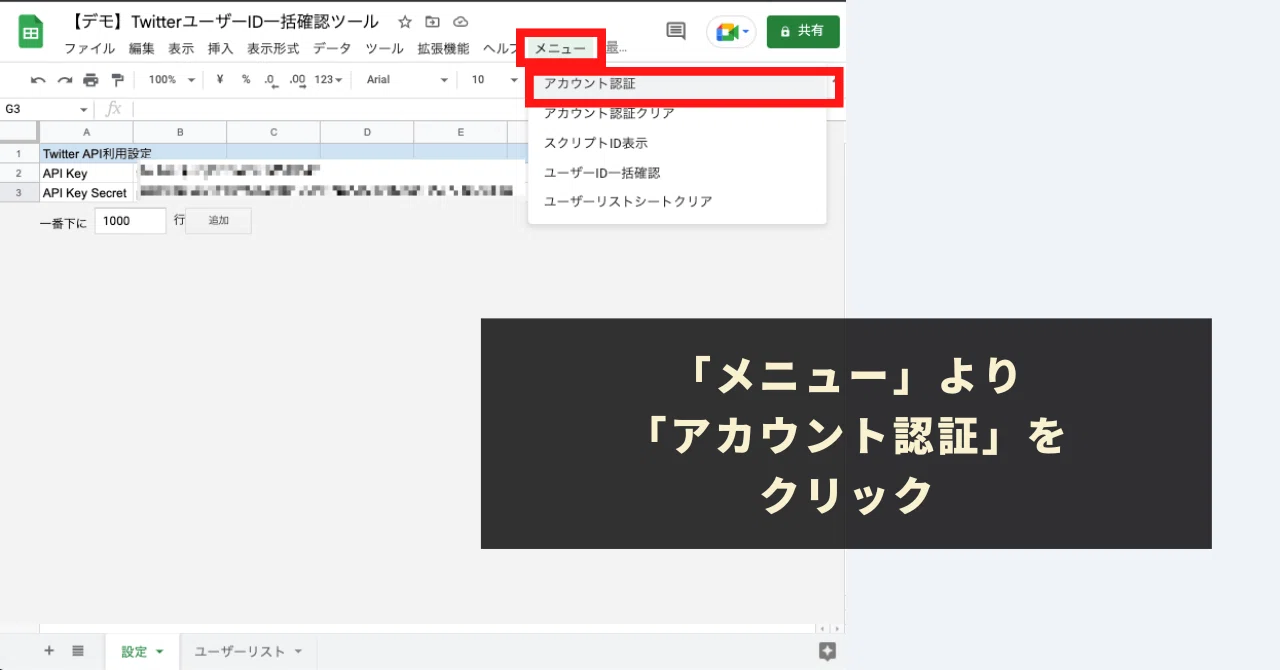1280x670 pixels.
Task: Format as currency with ¥ icon
Action: coord(219,80)
